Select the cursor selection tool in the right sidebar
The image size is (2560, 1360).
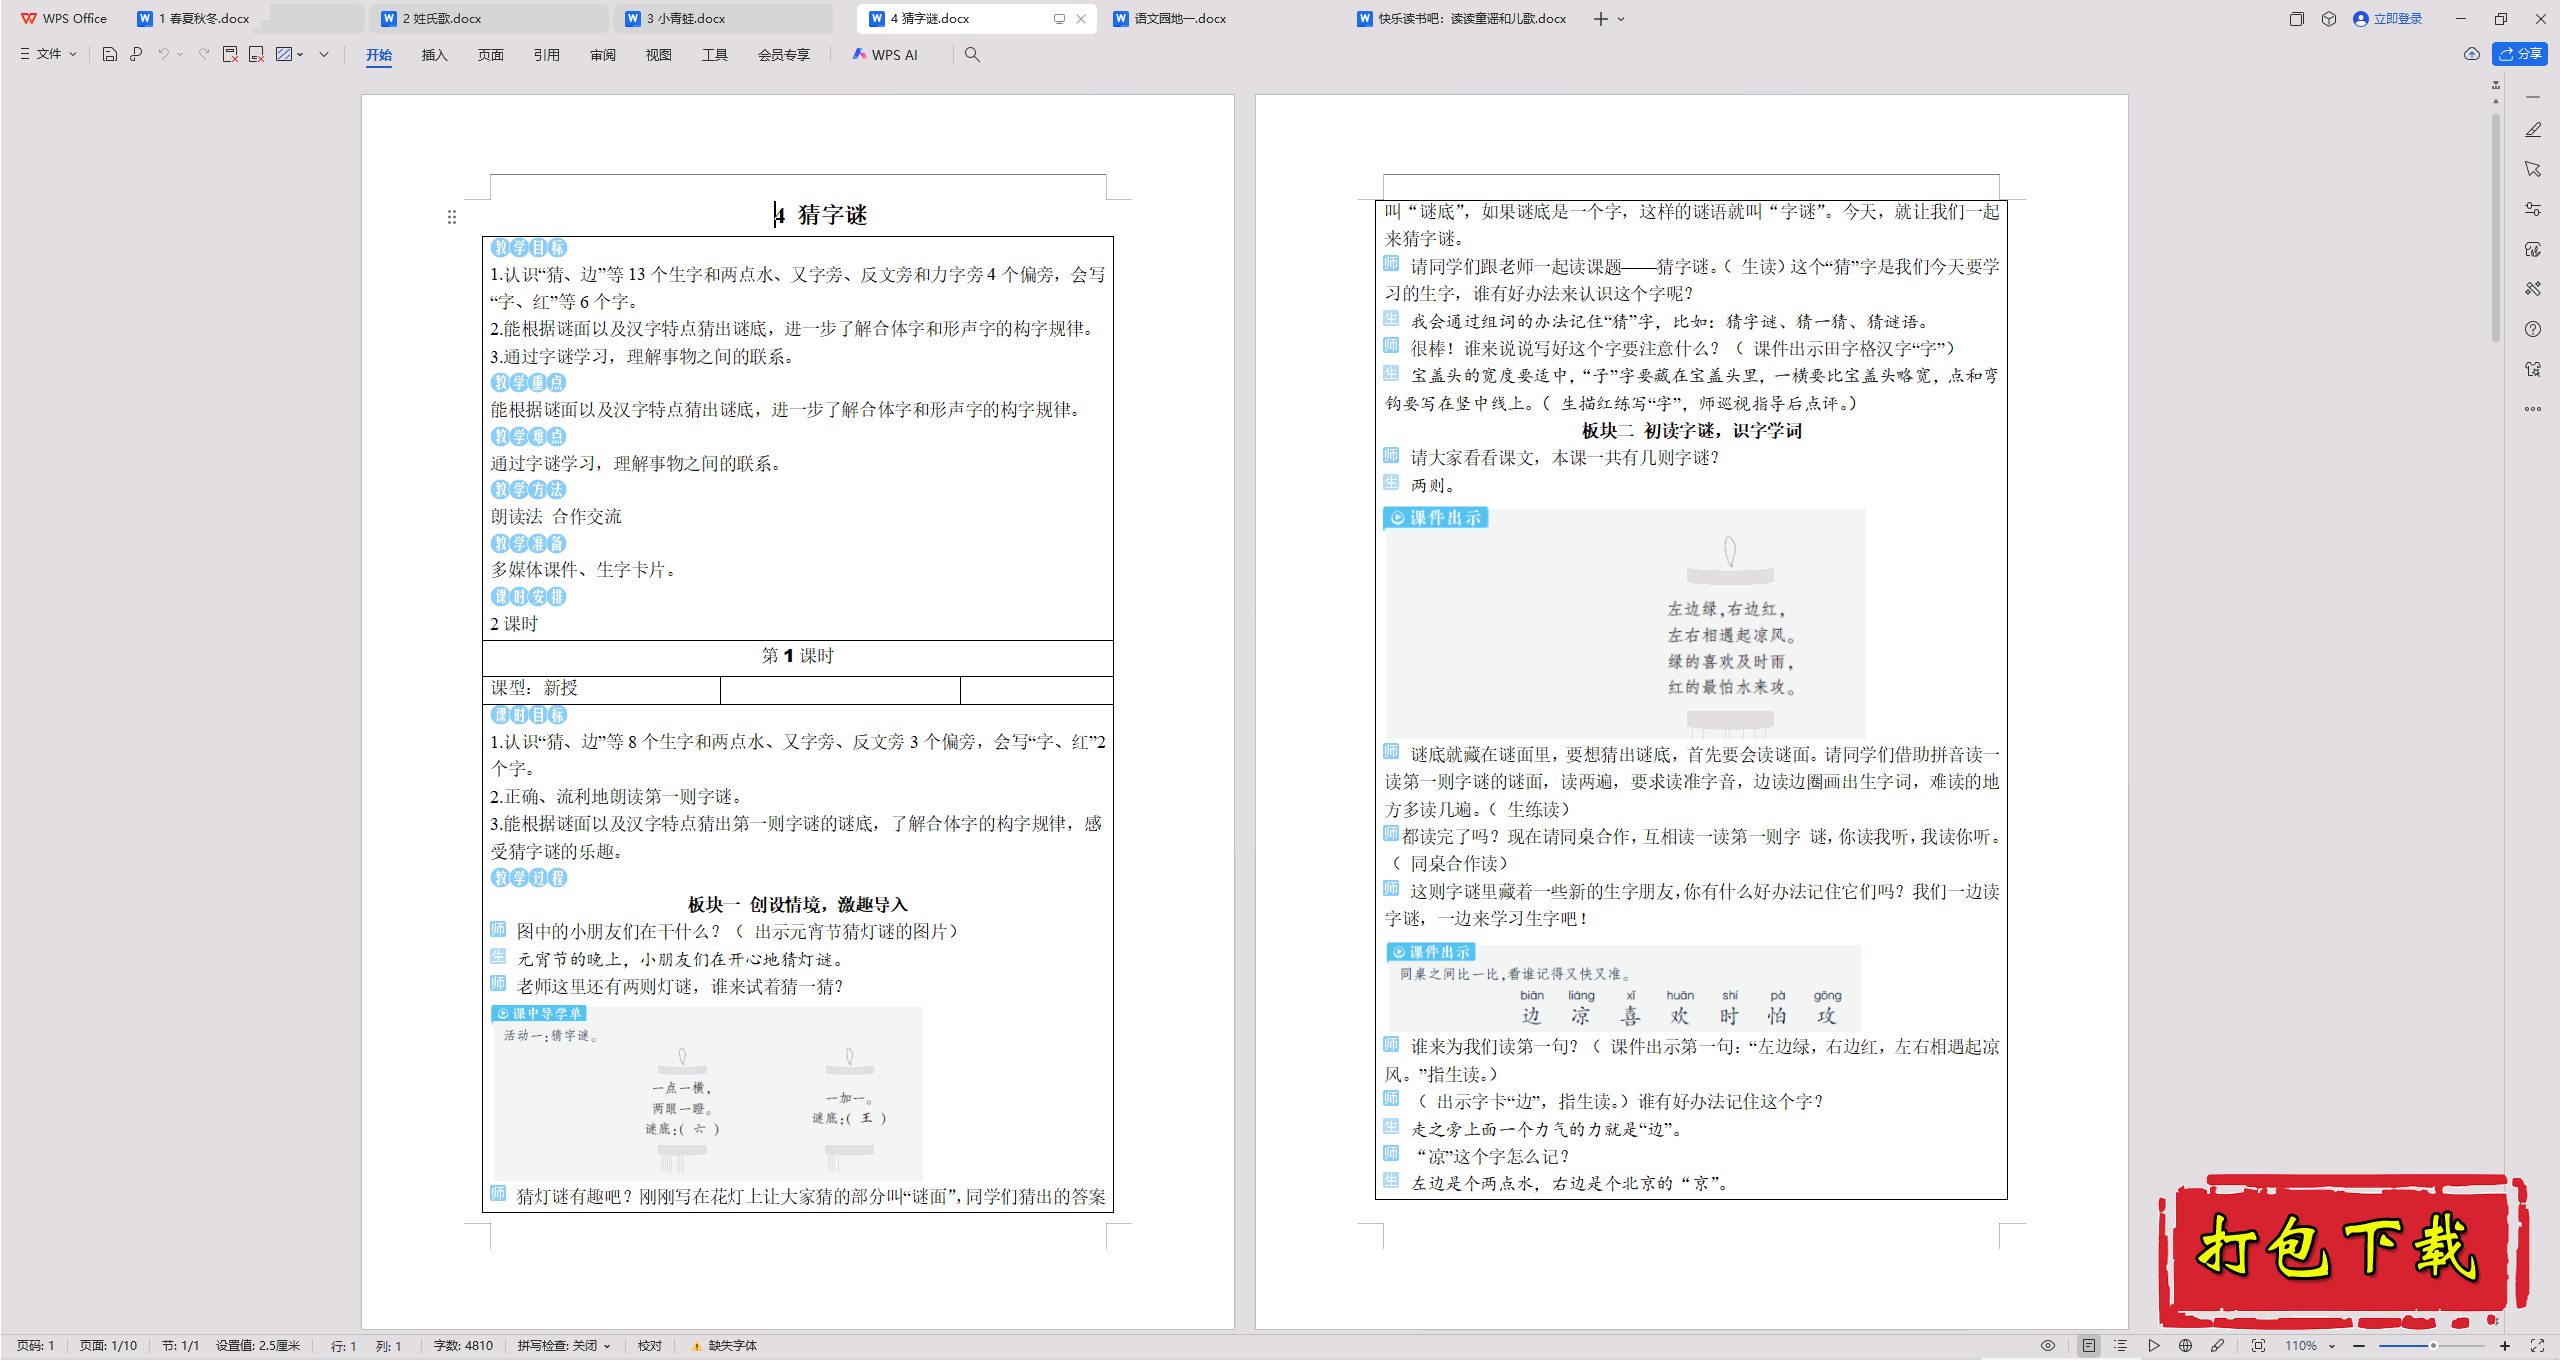2533,169
